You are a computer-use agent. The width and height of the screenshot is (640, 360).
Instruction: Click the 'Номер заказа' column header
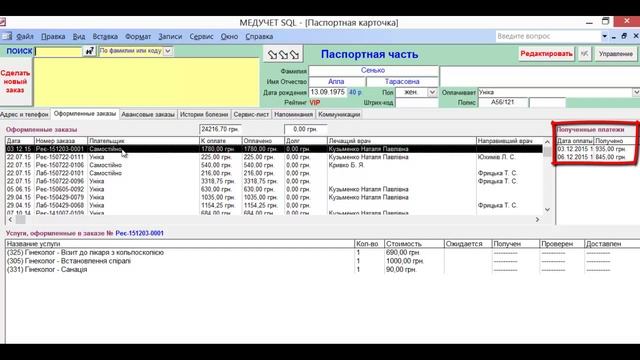pyautogui.click(x=61, y=141)
